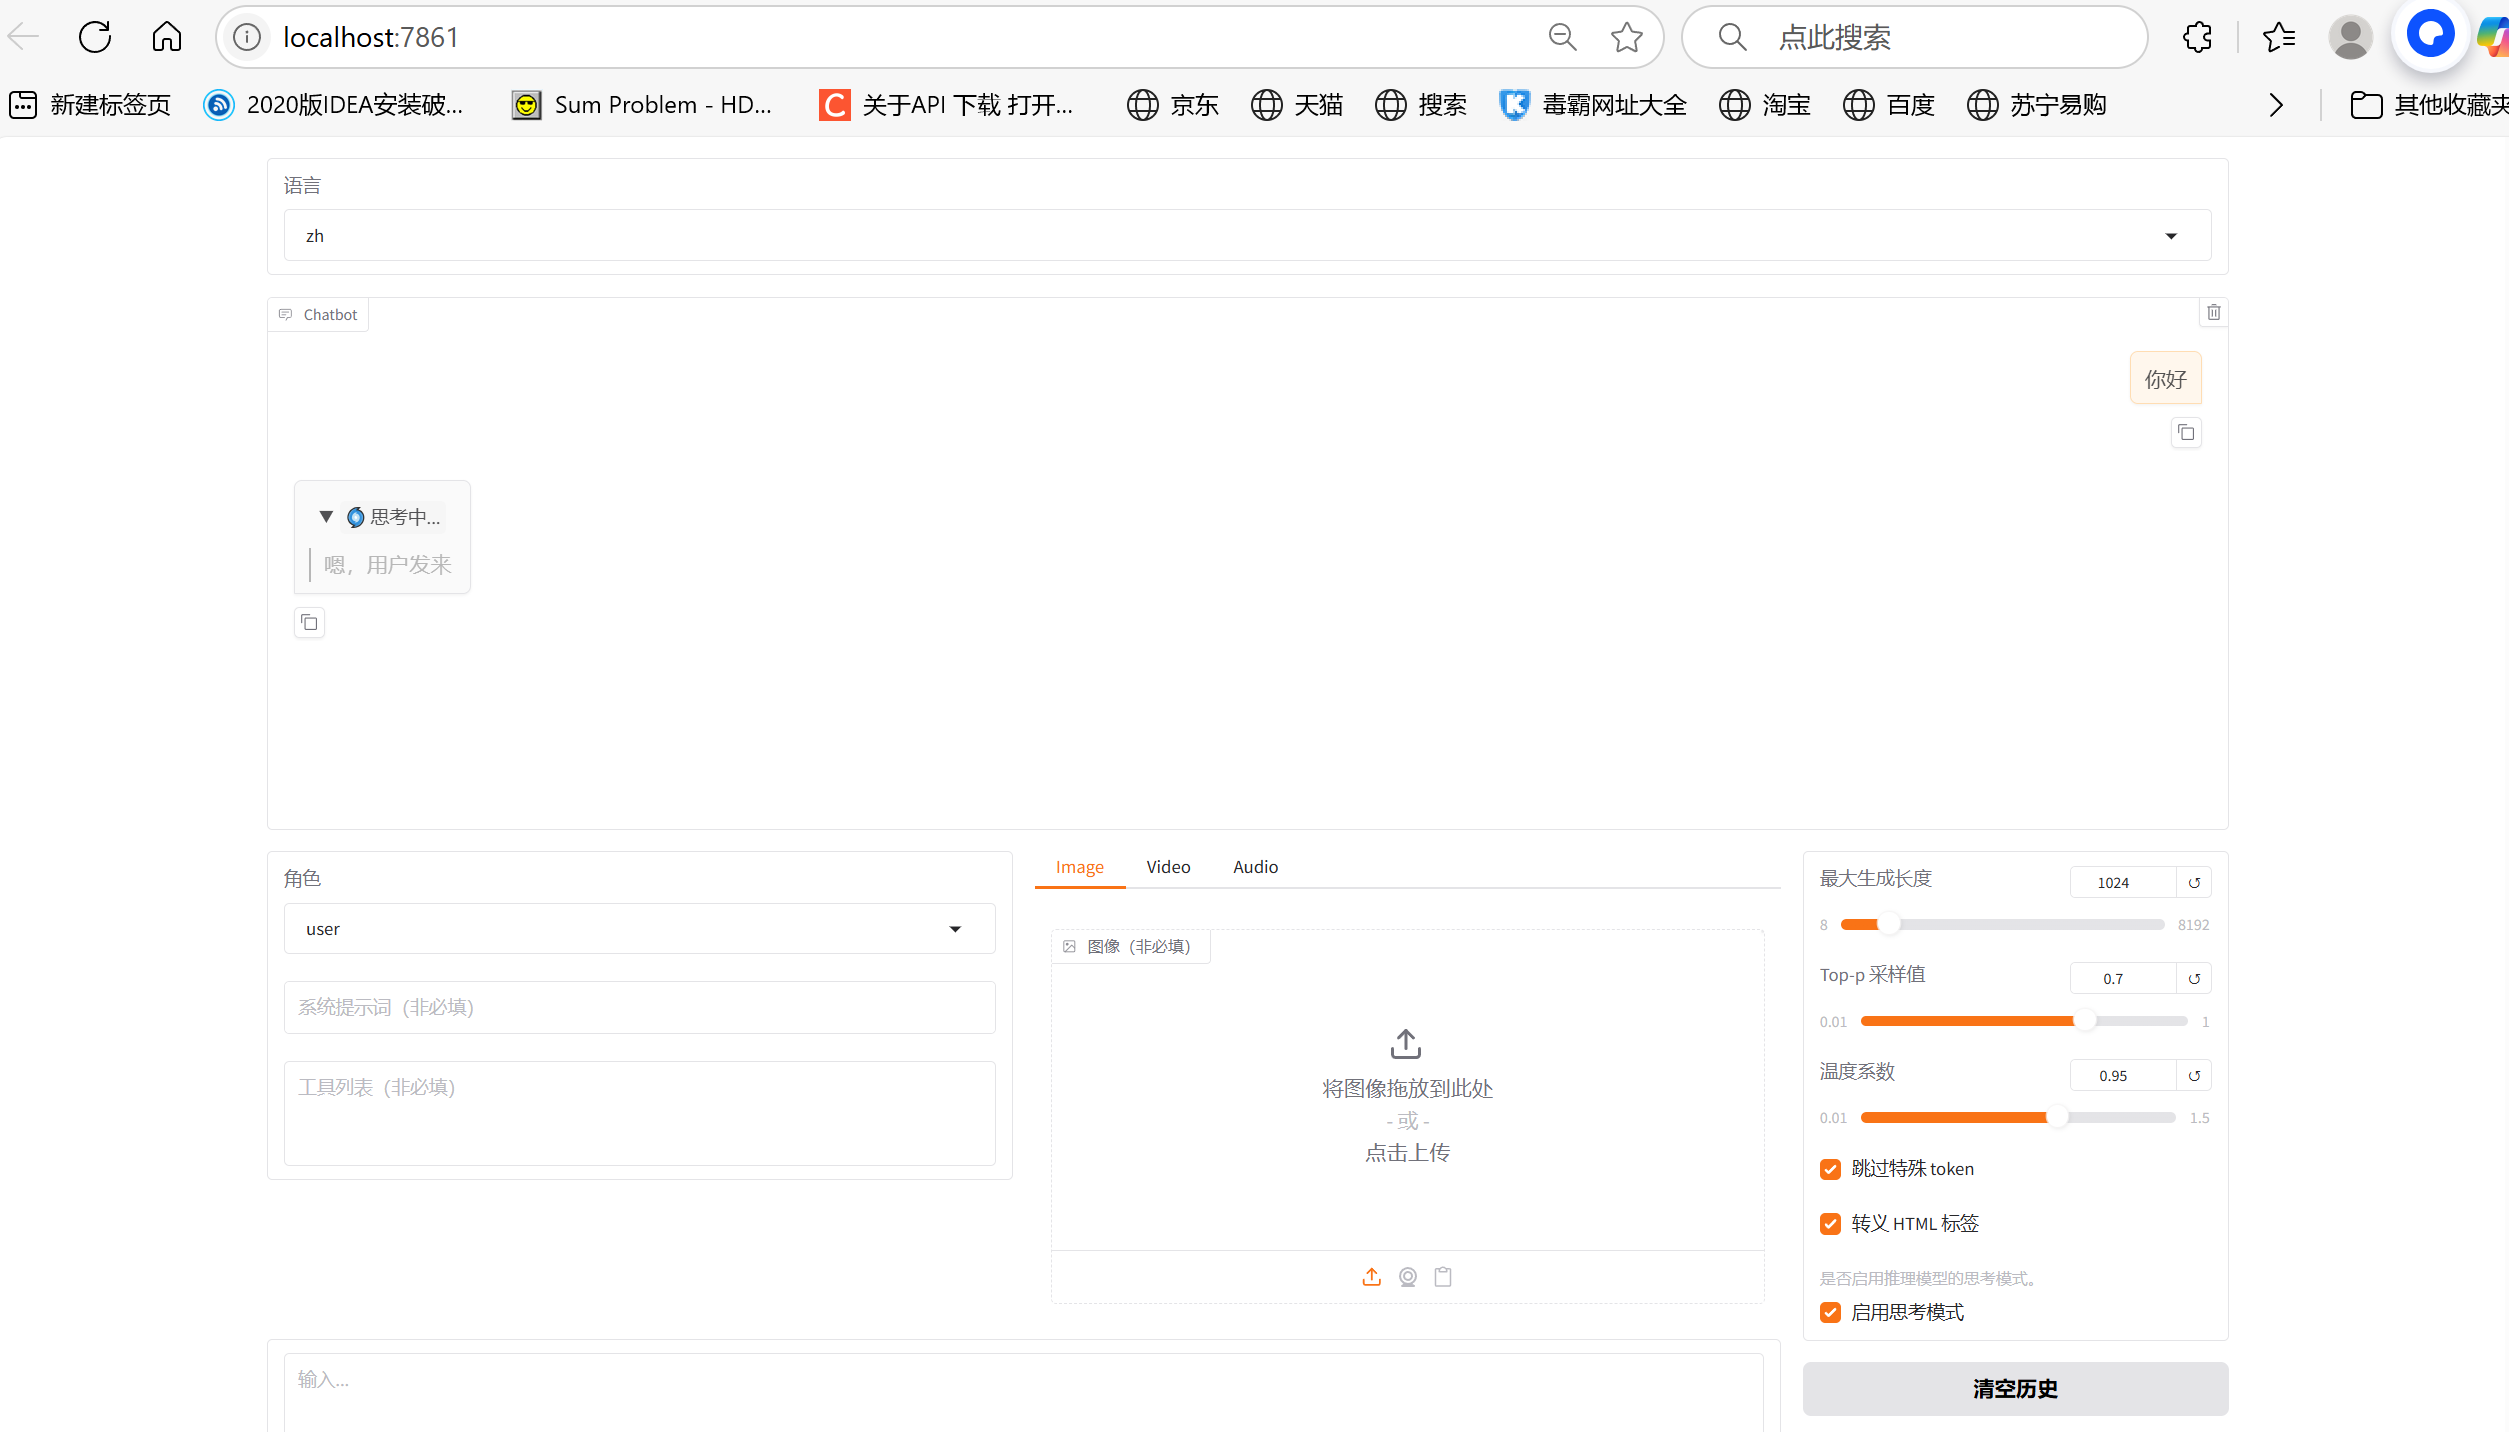This screenshot has height=1432, width=2509.
Task: Switch to the Audio tab
Action: (x=1254, y=867)
